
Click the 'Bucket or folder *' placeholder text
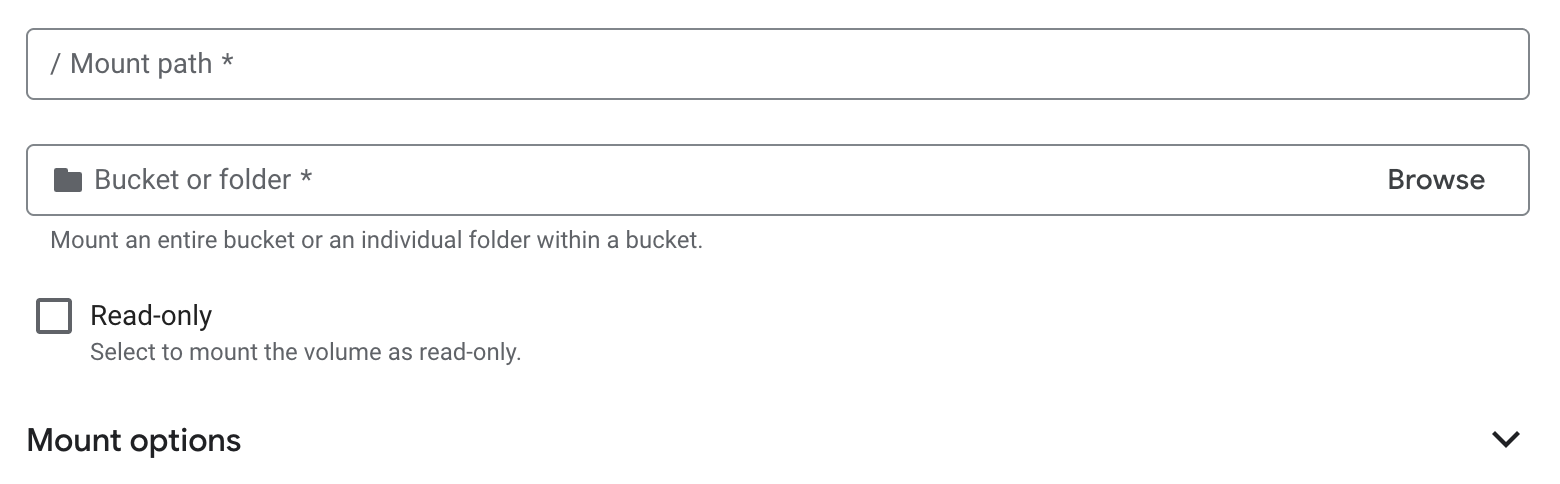(192, 180)
